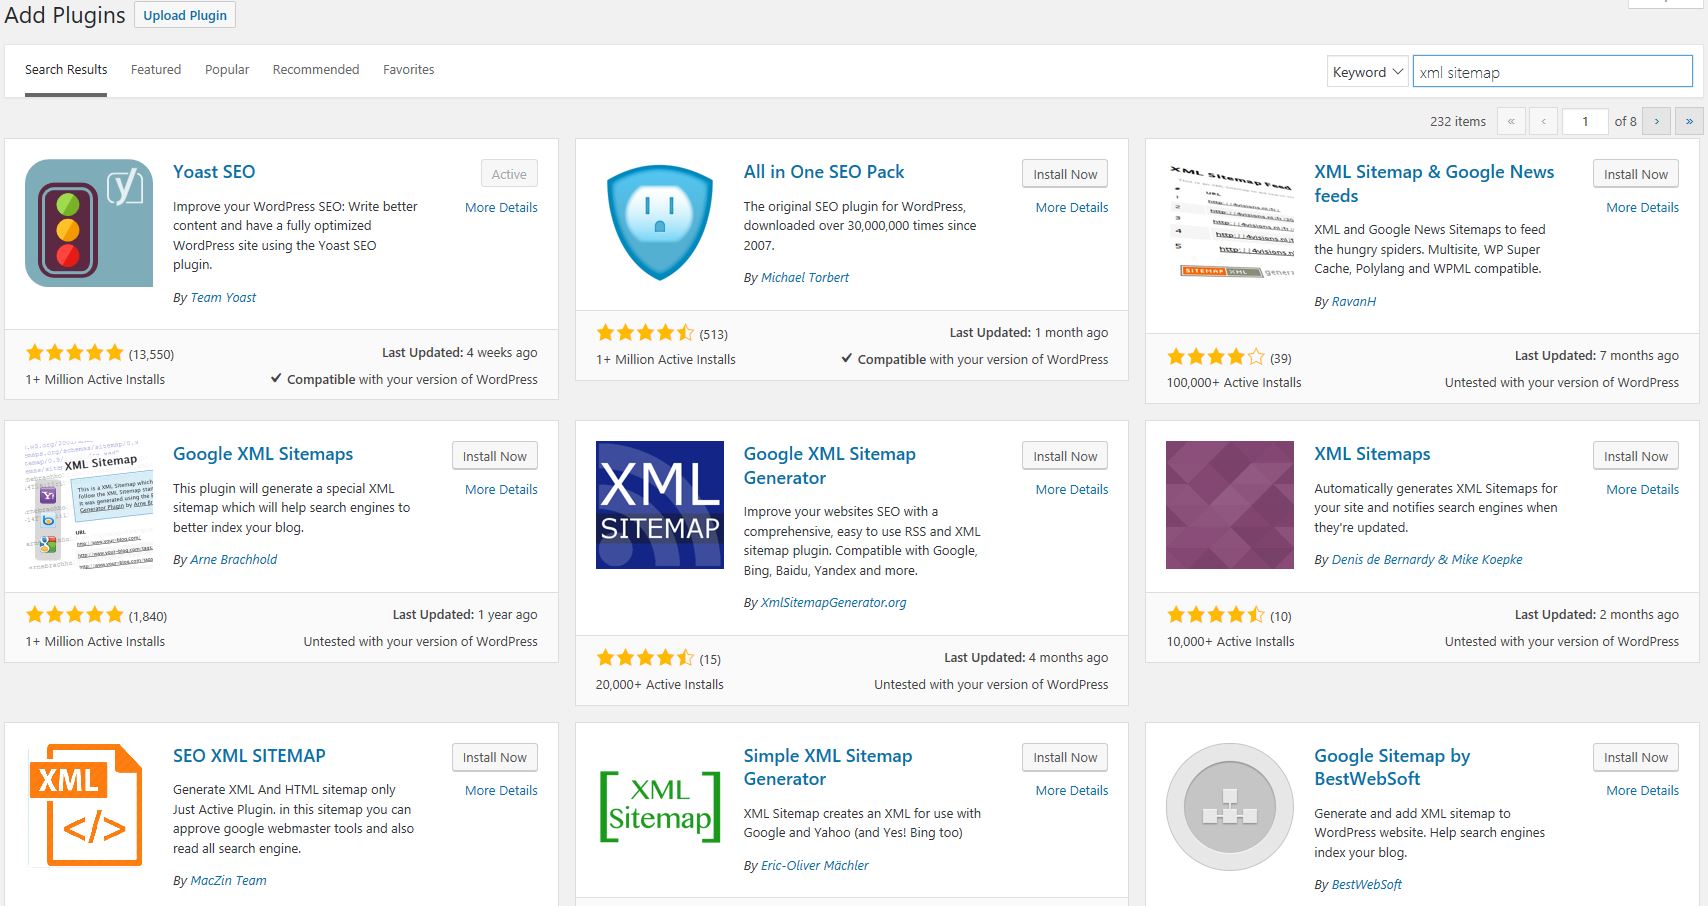Go to the next results page

[x=1657, y=121]
